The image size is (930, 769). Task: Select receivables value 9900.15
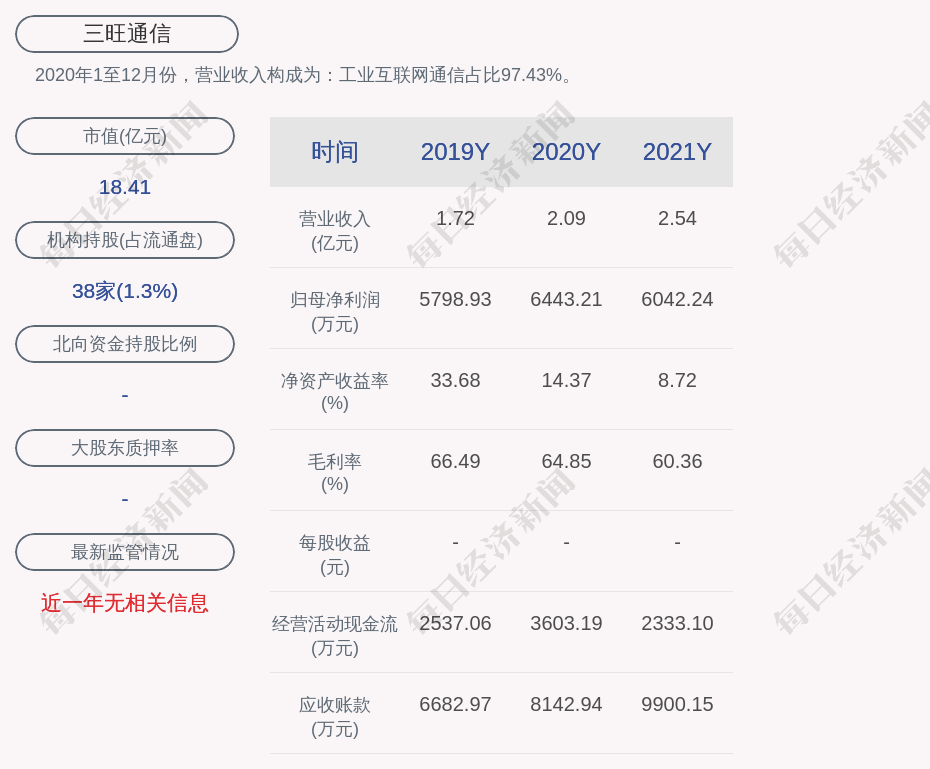[x=677, y=704]
